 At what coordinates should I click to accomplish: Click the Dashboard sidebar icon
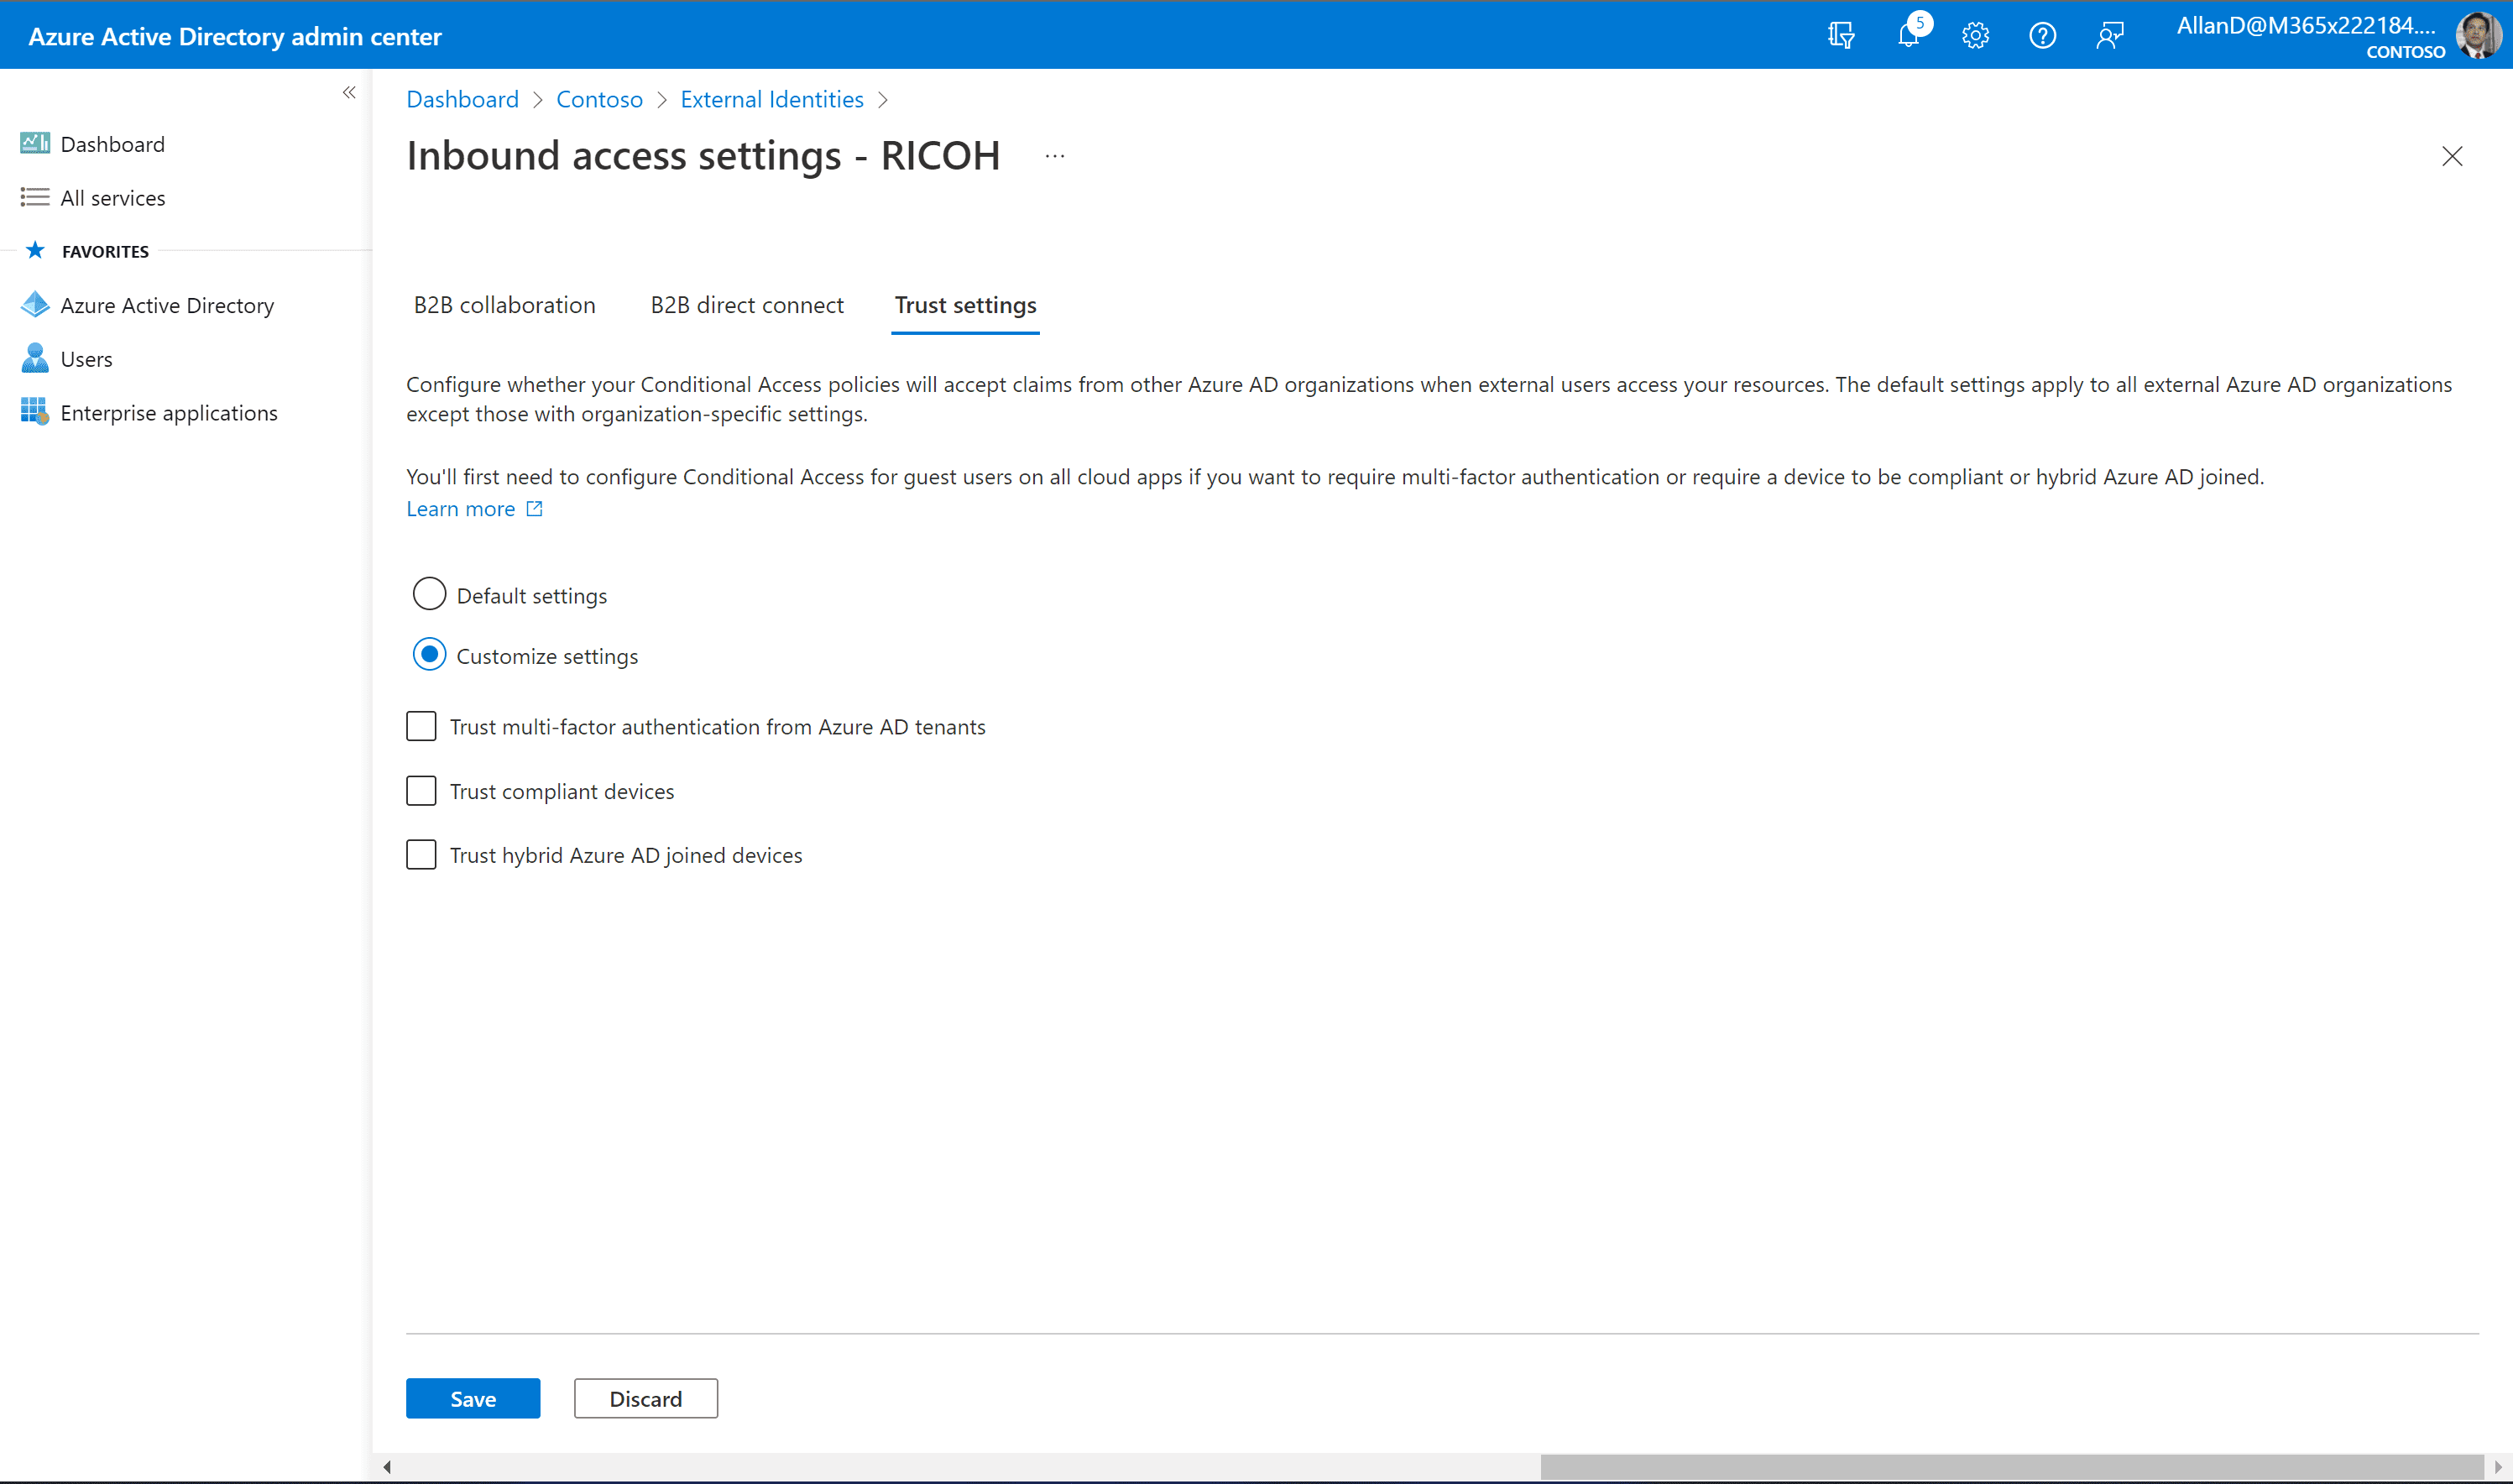pos(35,144)
